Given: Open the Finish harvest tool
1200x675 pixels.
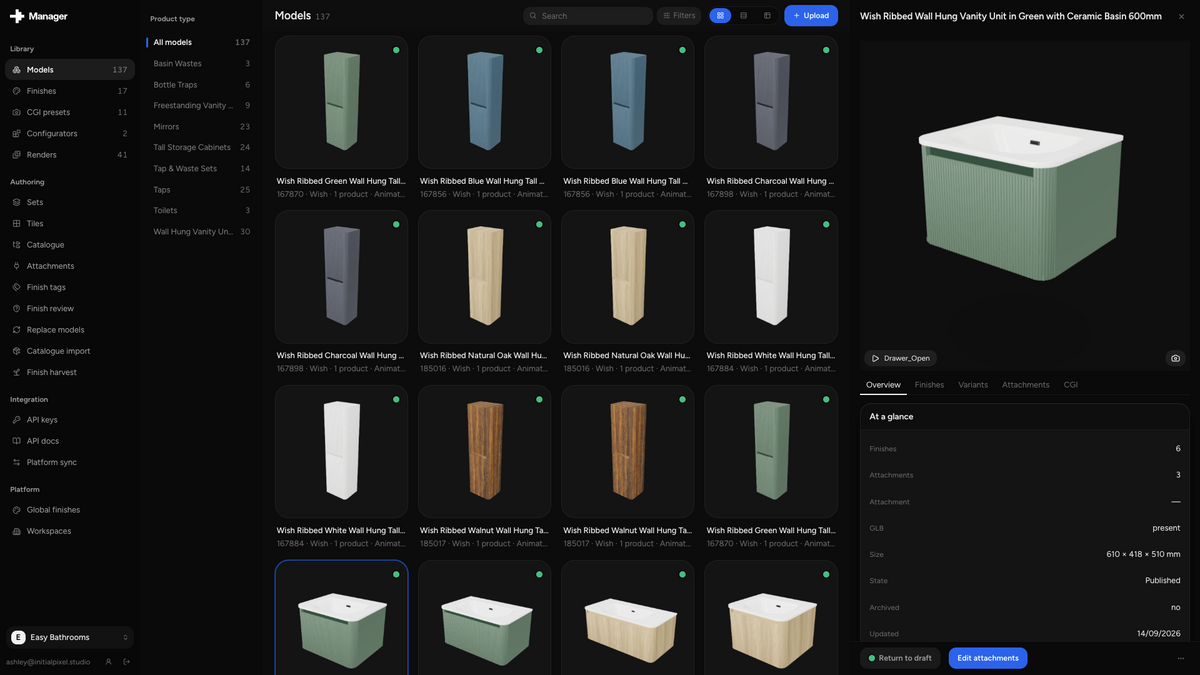Looking at the screenshot, I should coord(69,372).
